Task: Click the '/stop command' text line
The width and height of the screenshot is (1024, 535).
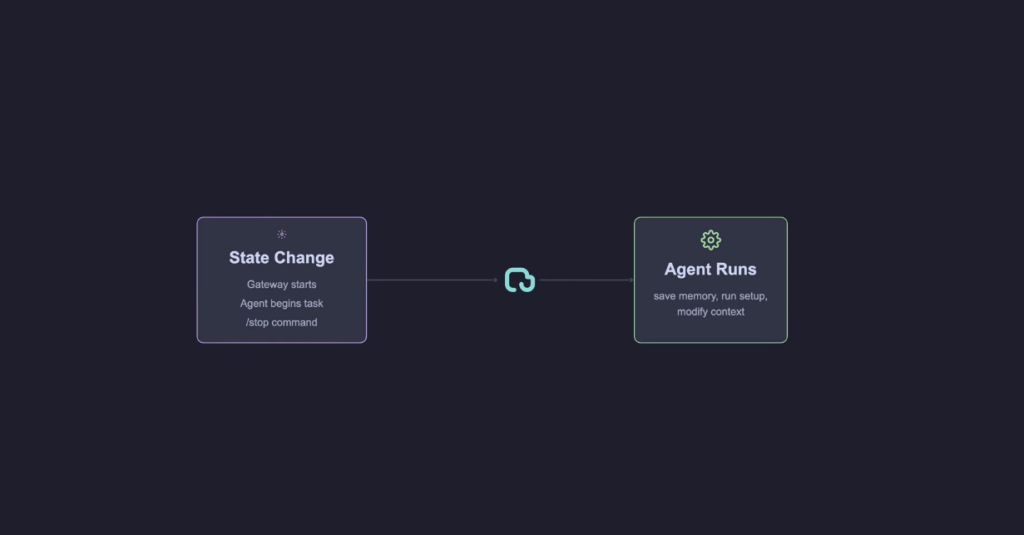Action: pos(281,322)
